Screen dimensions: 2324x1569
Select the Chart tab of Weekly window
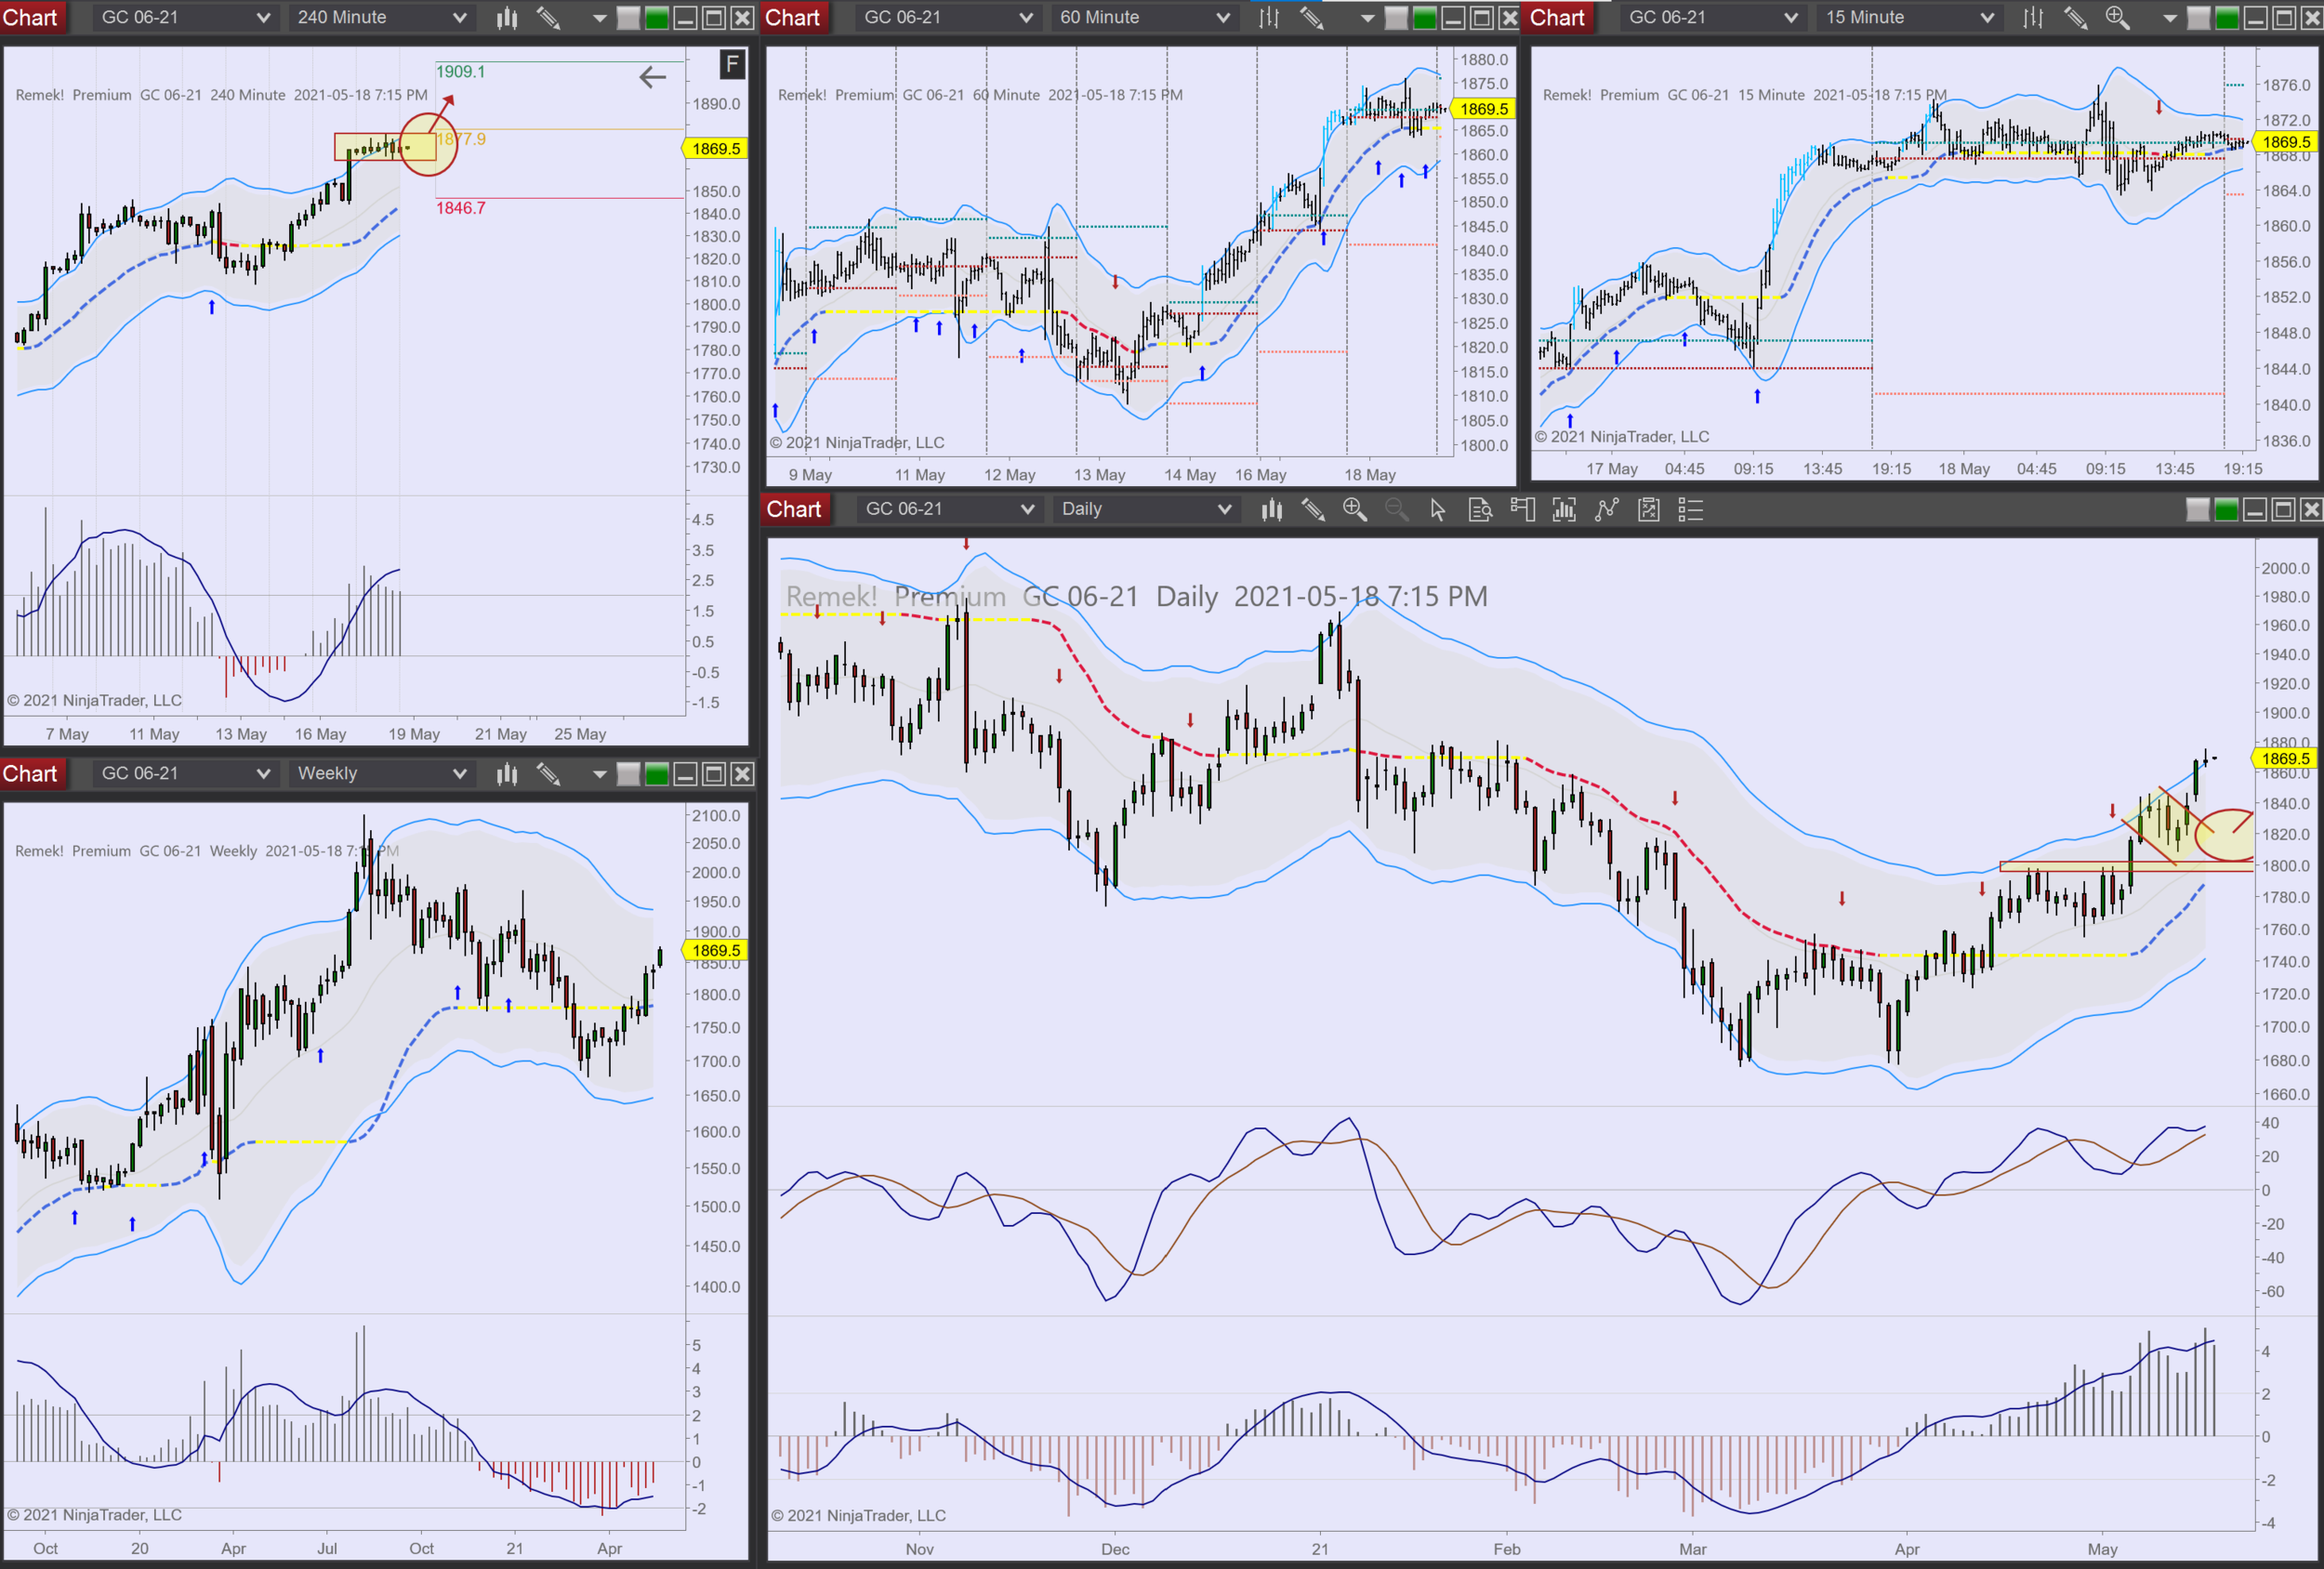tap(30, 774)
